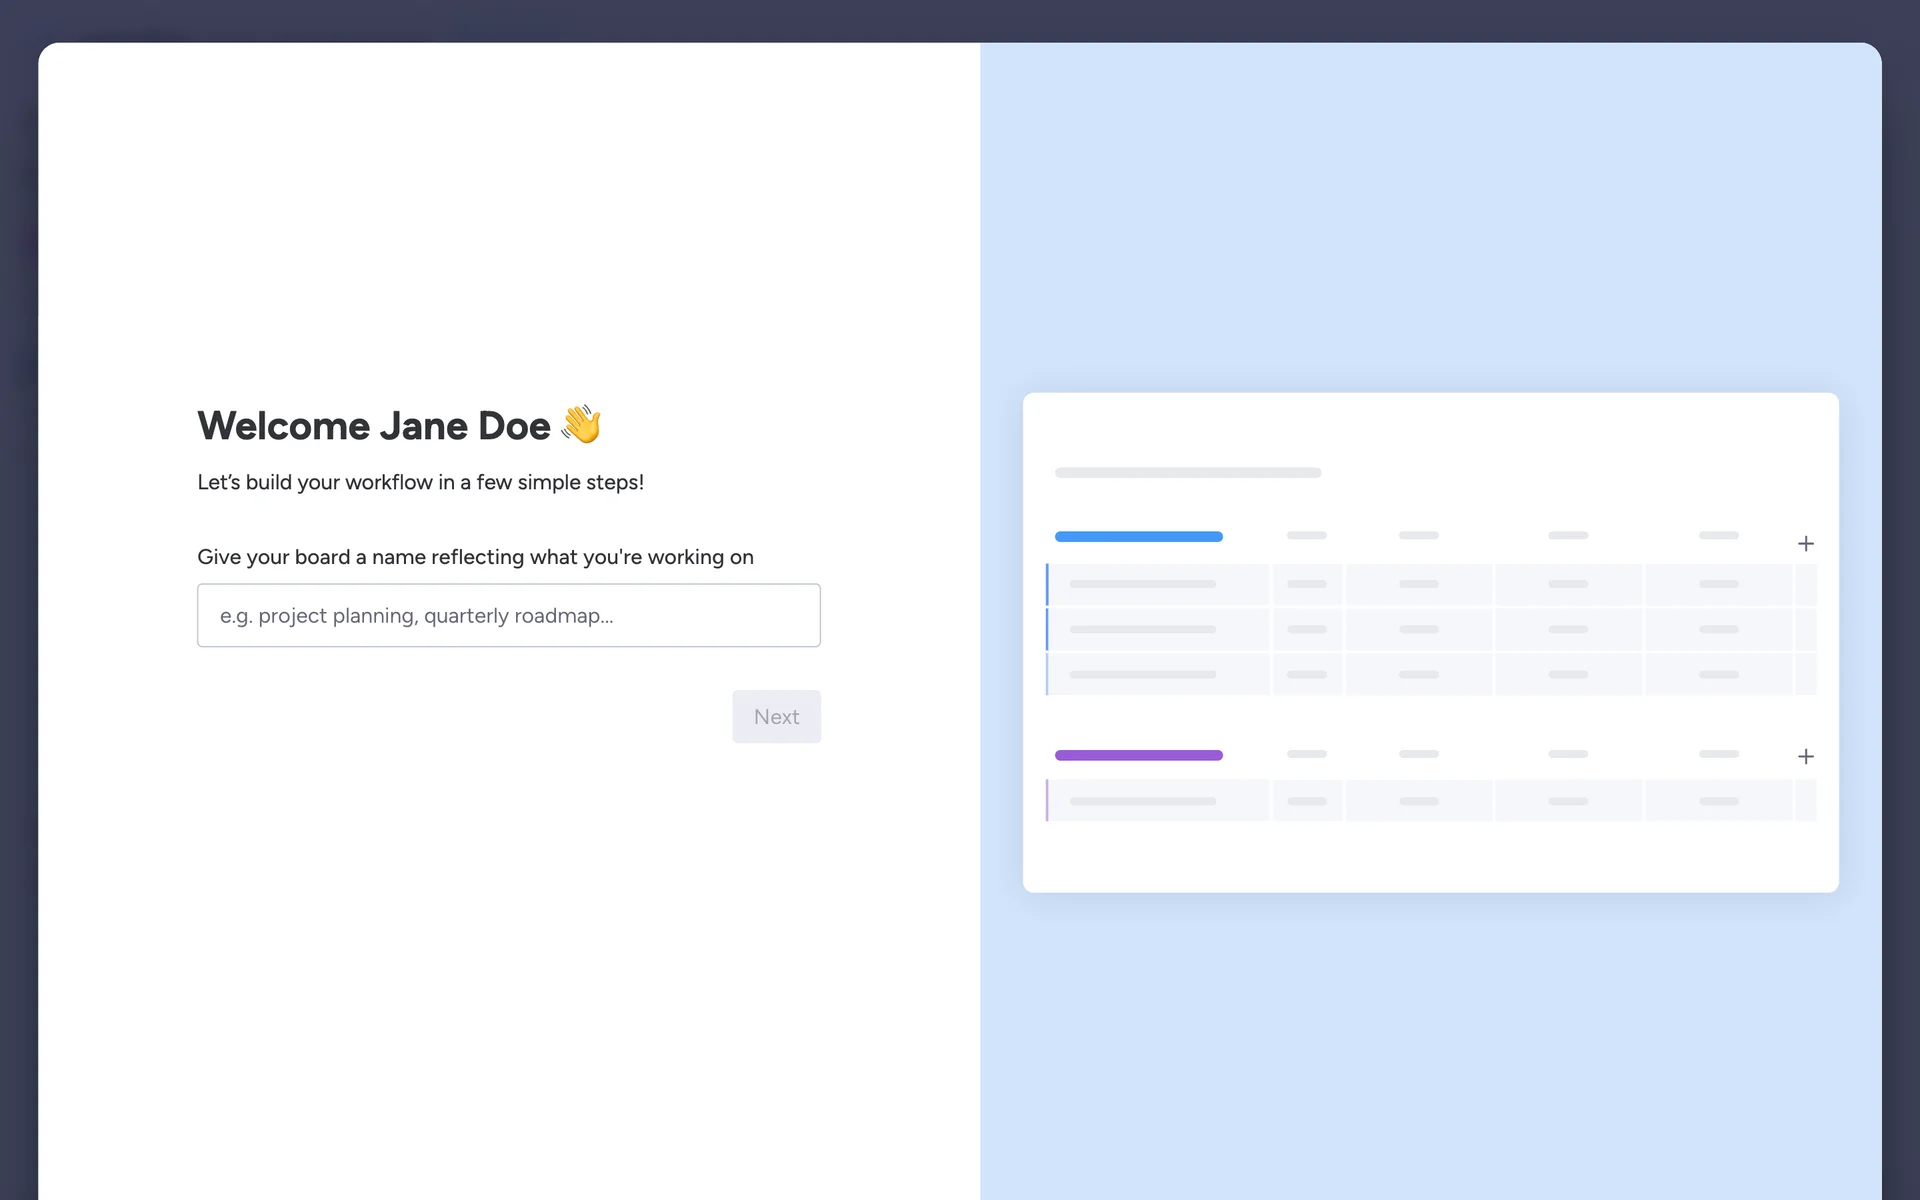Click third row in blue group
The height and width of the screenshot is (1200, 1920).
pyautogui.click(x=1142, y=675)
